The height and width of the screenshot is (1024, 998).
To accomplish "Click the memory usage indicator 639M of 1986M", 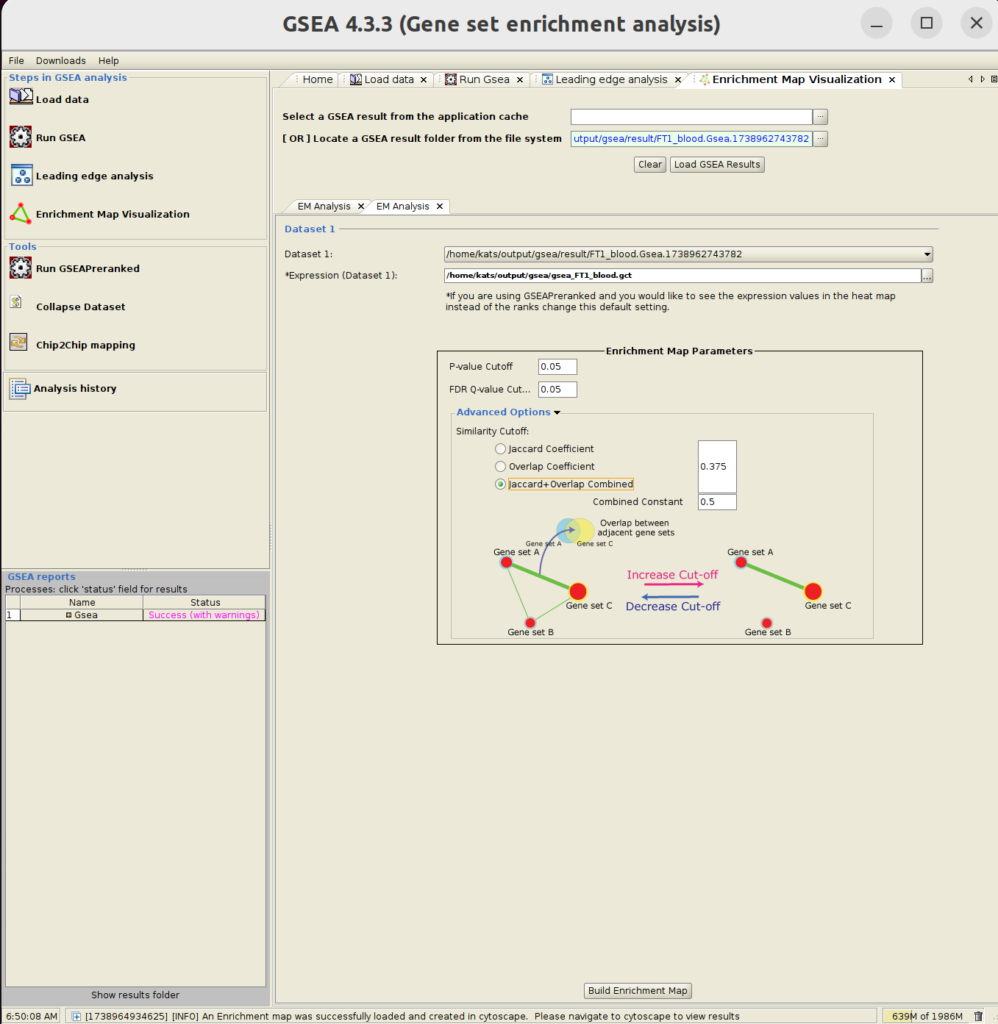I will click(927, 1016).
